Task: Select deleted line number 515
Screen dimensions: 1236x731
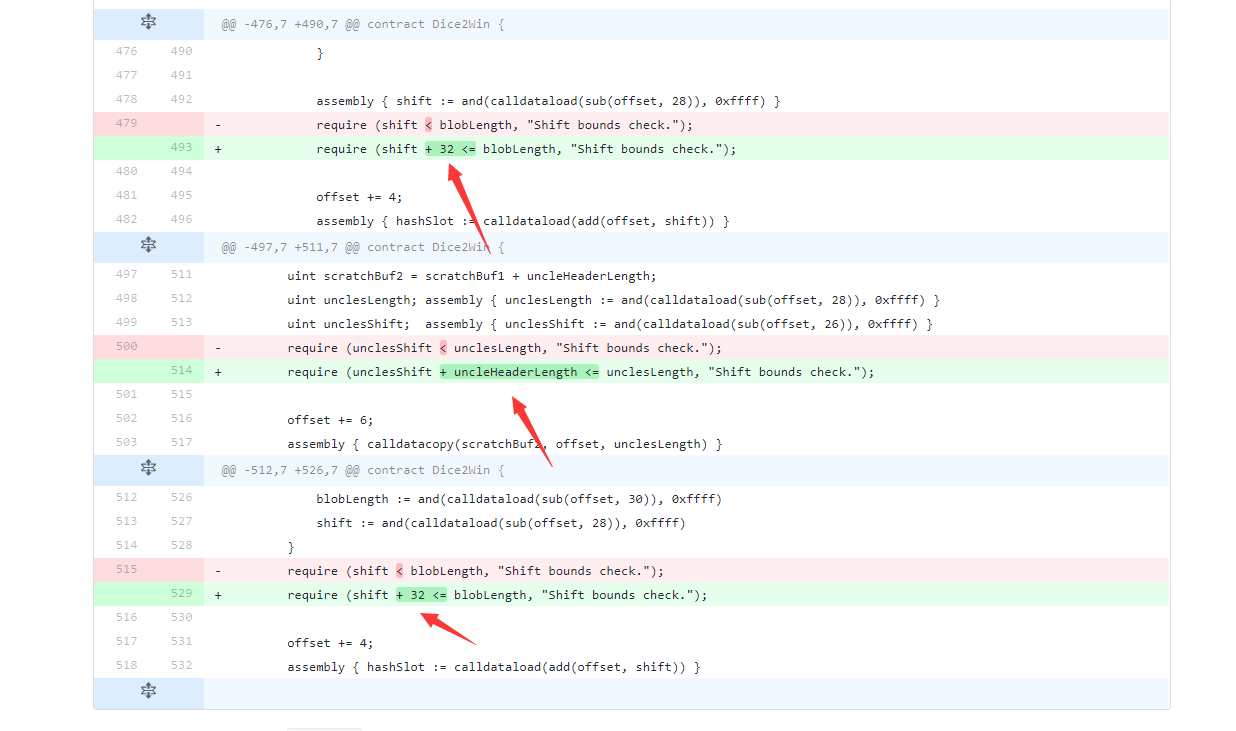Action: 126,569
